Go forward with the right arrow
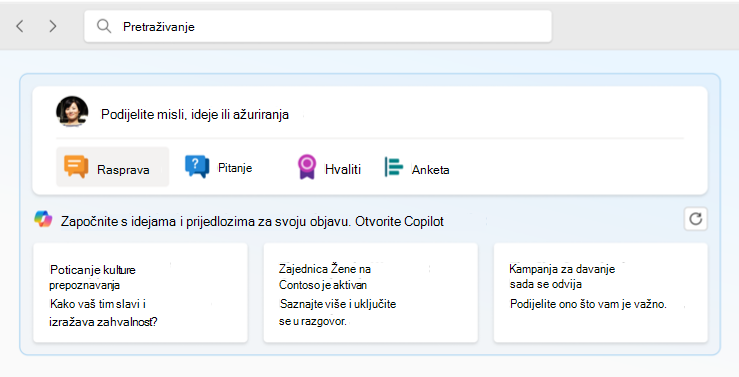739x377 pixels. [x=52, y=26]
